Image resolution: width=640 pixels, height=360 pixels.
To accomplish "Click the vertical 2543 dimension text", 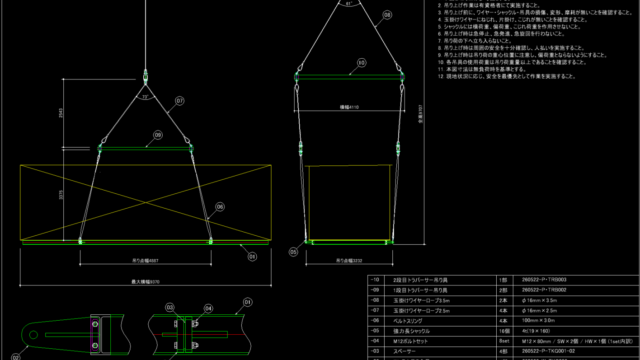I will pyautogui.click(x=61, y=113).
